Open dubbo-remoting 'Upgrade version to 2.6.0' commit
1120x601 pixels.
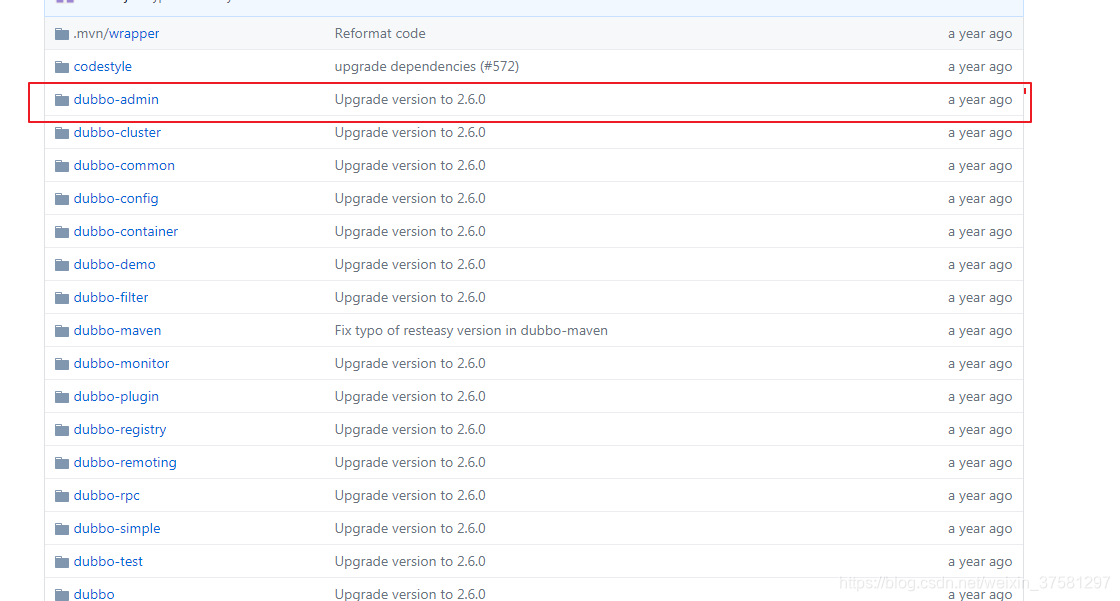[x=410, y=462]
